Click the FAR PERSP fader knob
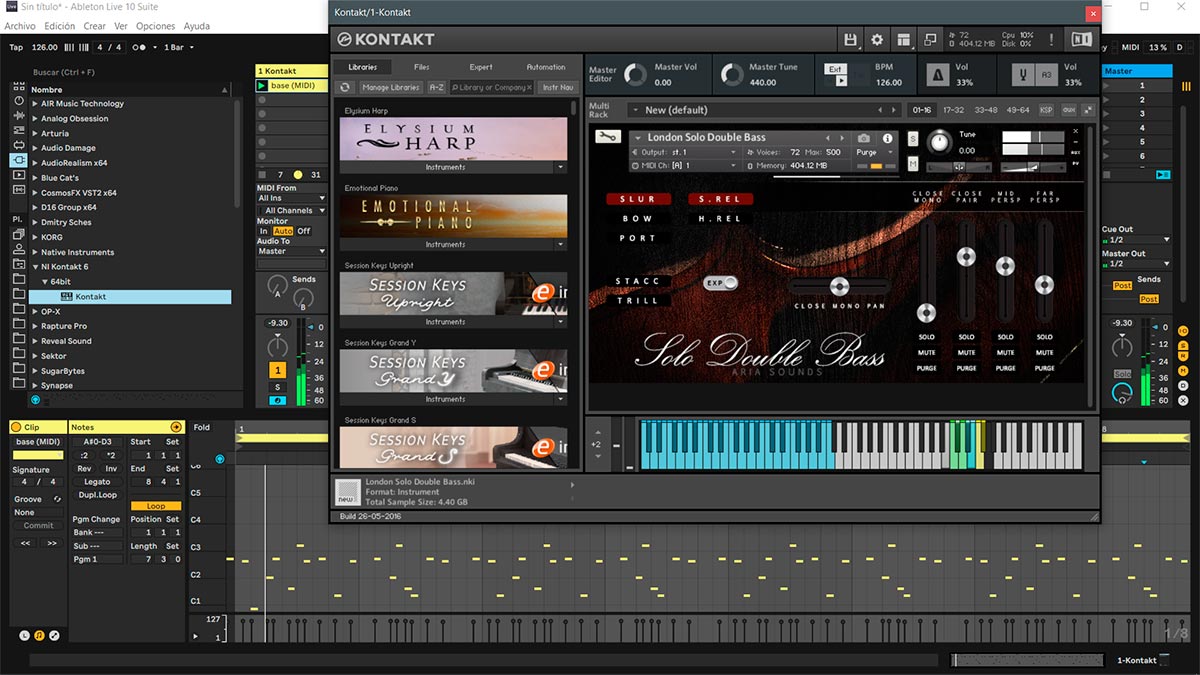The height and width of the screenshot is (675, 1200). (x=1044, y=285)
